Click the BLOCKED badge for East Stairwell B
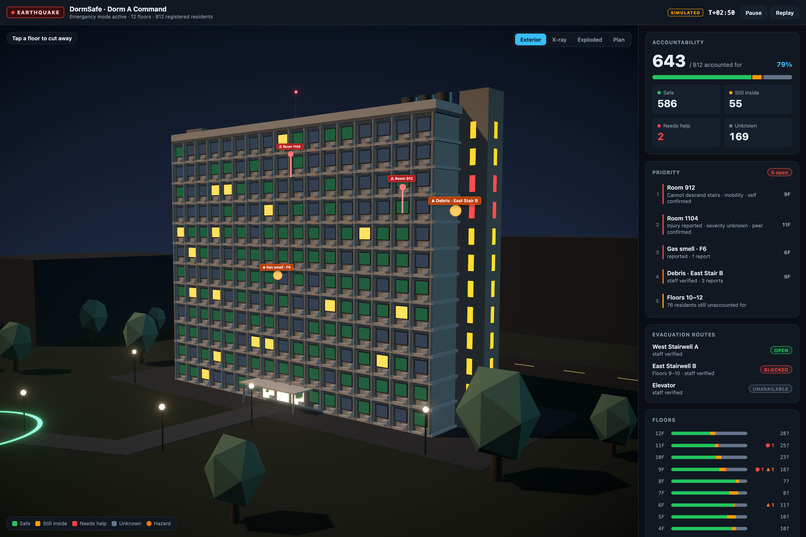 776,369
